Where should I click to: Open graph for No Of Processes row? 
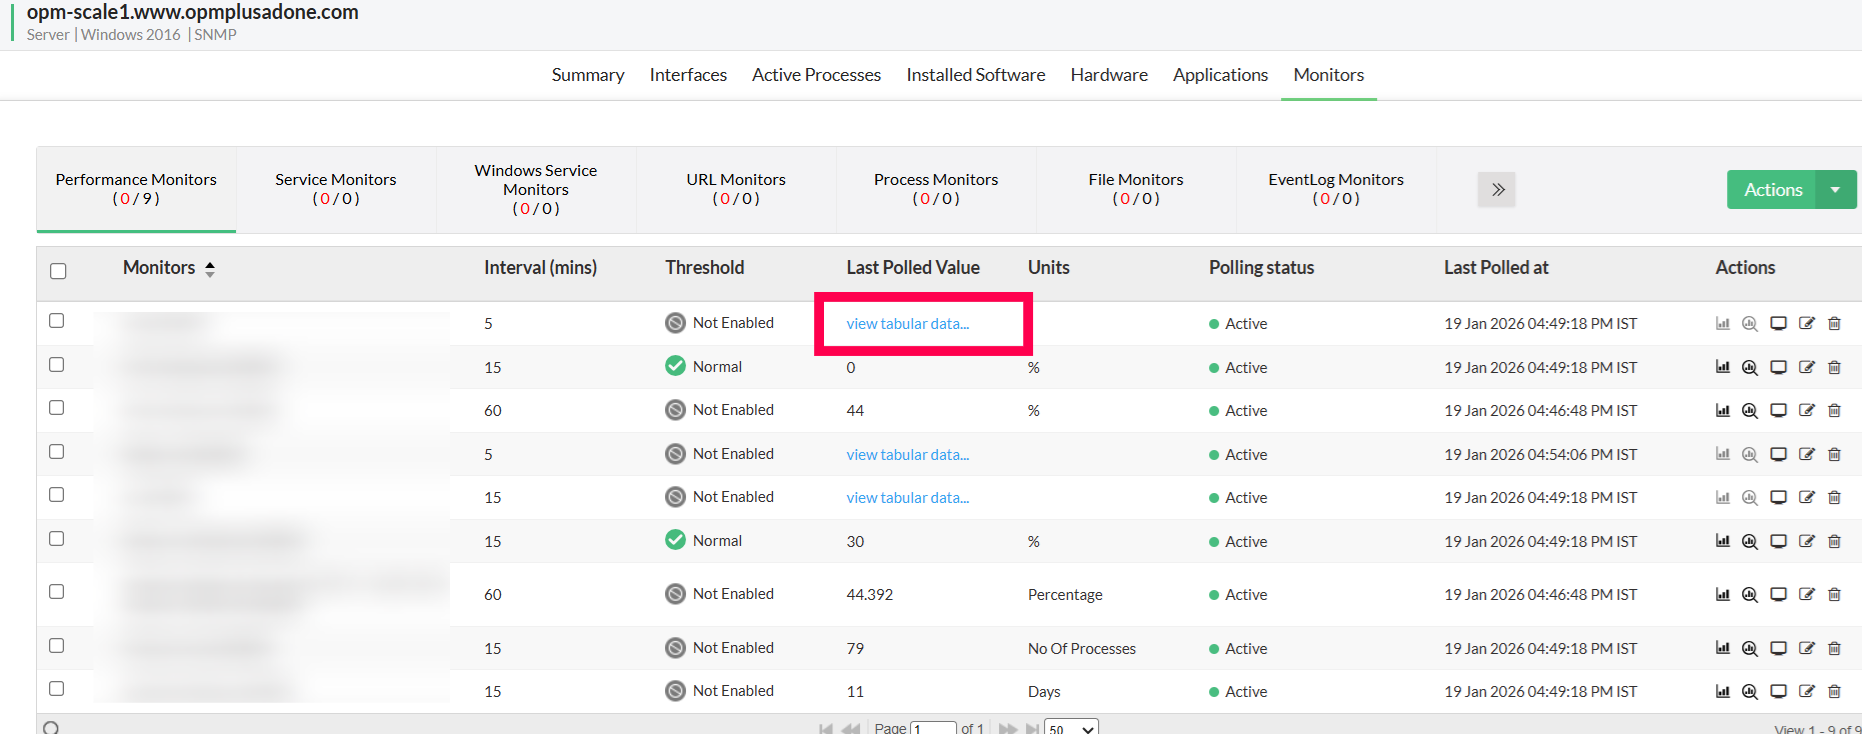(1723, 648)
